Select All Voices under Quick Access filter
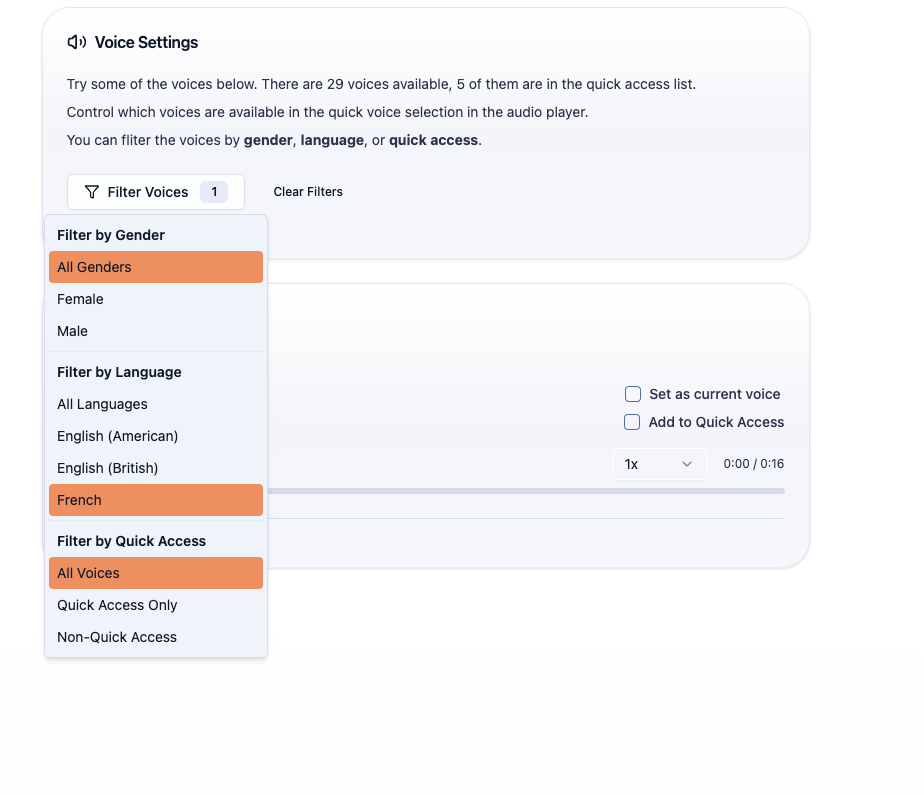The image size is (924, 795). pyautogui.click(x=155, y=573)
